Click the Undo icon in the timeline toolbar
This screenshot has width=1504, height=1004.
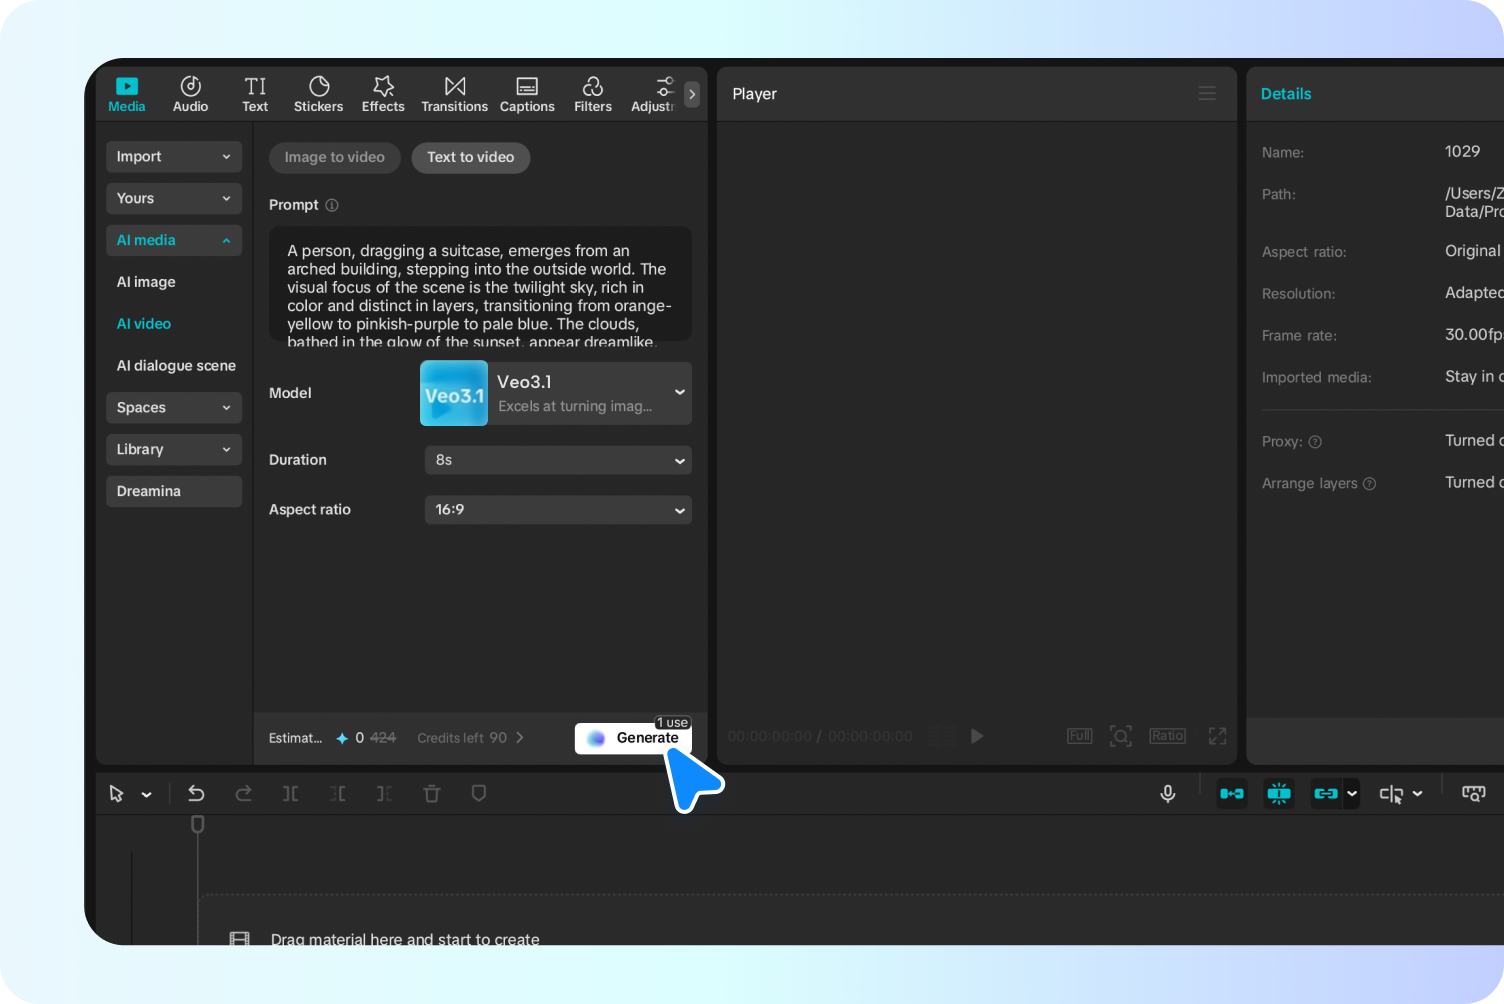(197, 793)
